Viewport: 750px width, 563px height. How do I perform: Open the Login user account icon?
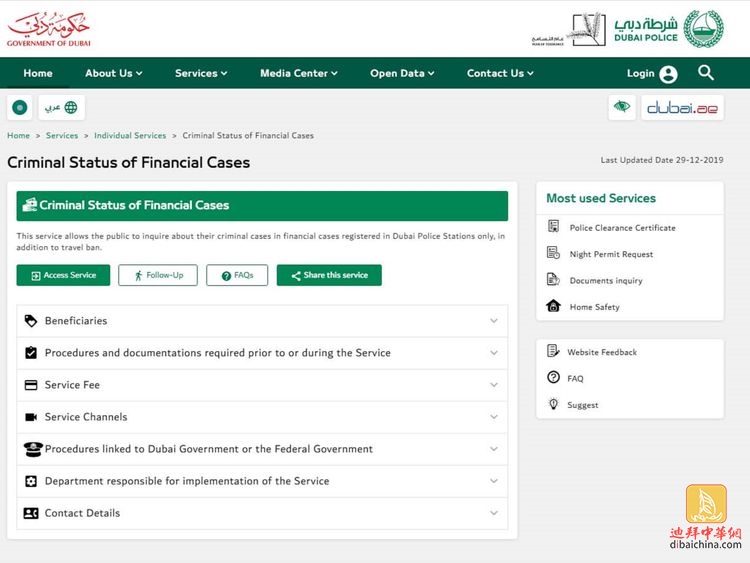pyautogui.click(x=668, y=74)
